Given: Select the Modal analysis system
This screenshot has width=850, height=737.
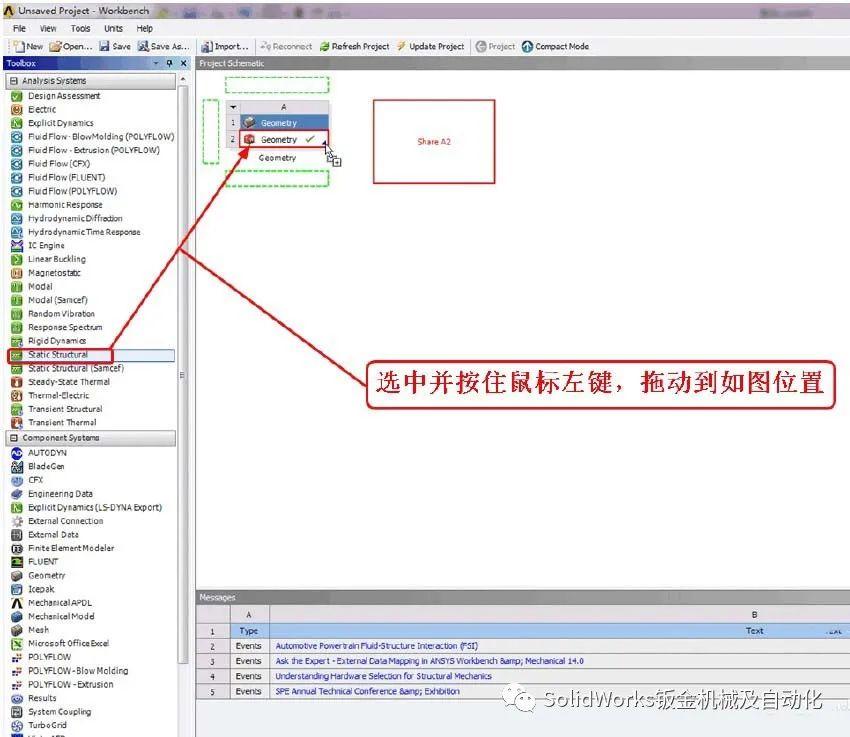Looking at the screenshot, I should click(40, 286).
